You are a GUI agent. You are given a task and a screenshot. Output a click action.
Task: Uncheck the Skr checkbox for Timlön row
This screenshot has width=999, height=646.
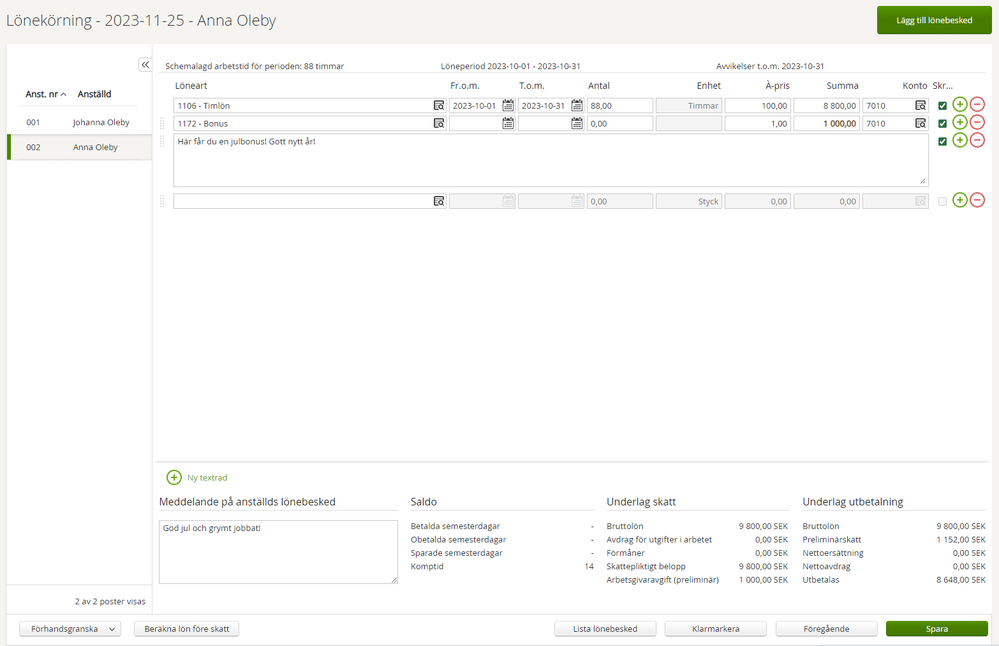[x=942, y=105]
